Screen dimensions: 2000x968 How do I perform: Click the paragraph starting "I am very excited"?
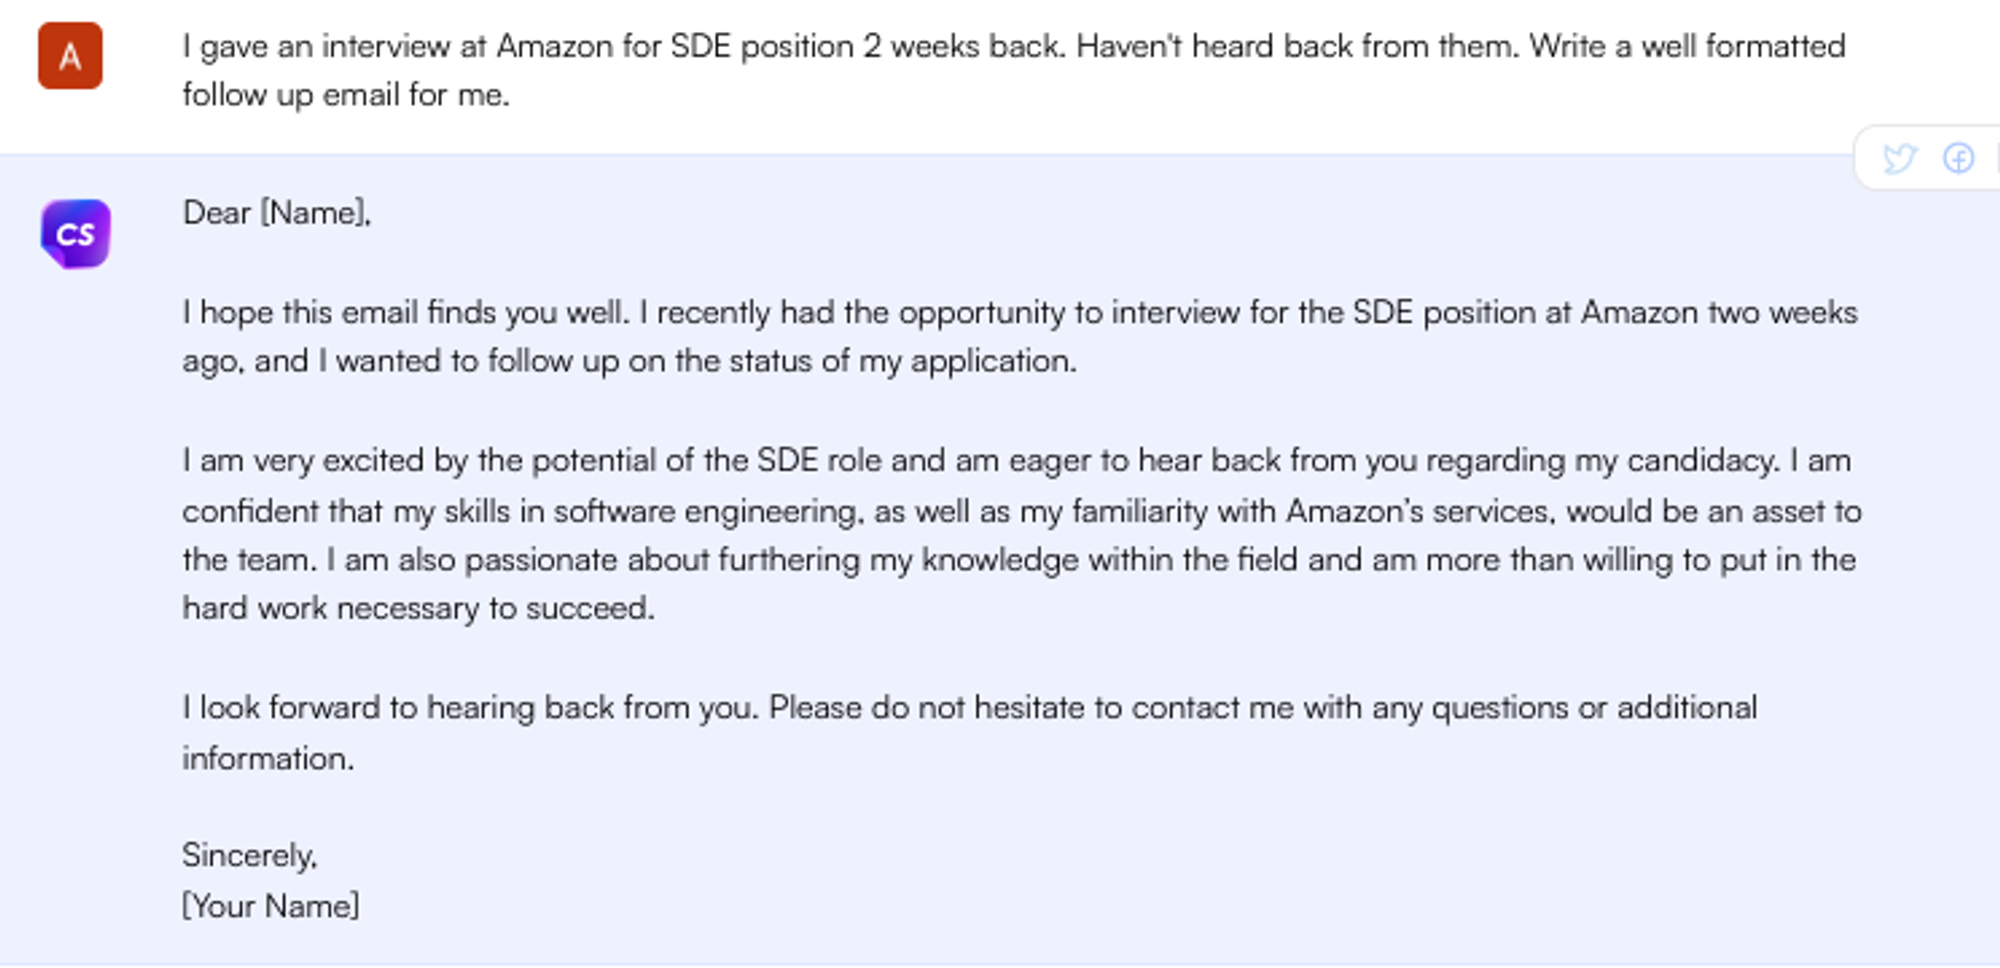point(1000,533)
